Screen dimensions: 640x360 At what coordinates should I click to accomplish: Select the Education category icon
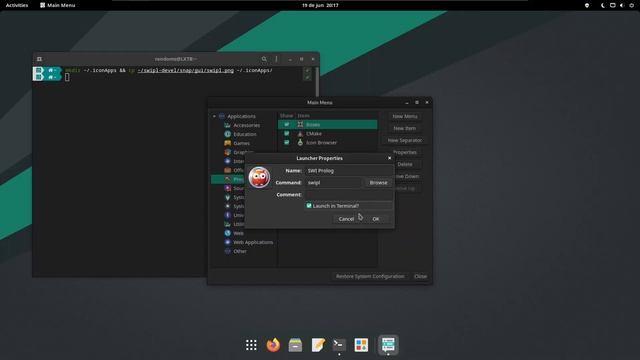[227, 134]
